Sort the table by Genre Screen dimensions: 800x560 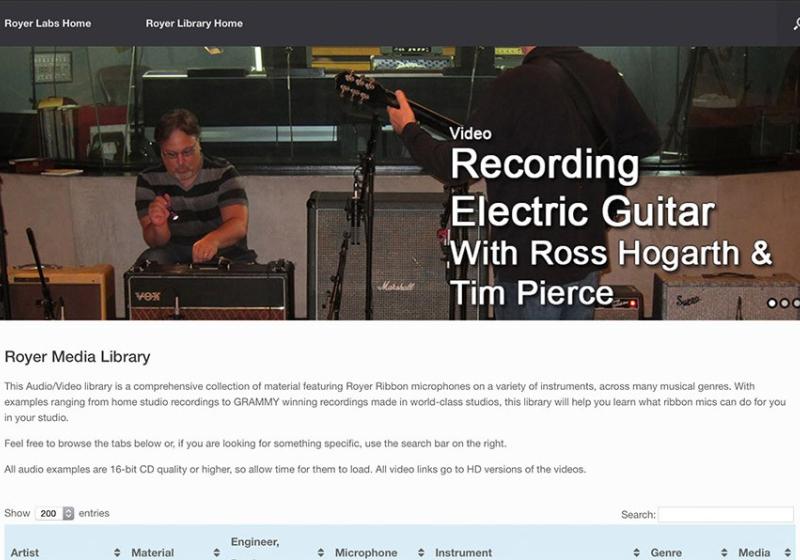point(722,552)
